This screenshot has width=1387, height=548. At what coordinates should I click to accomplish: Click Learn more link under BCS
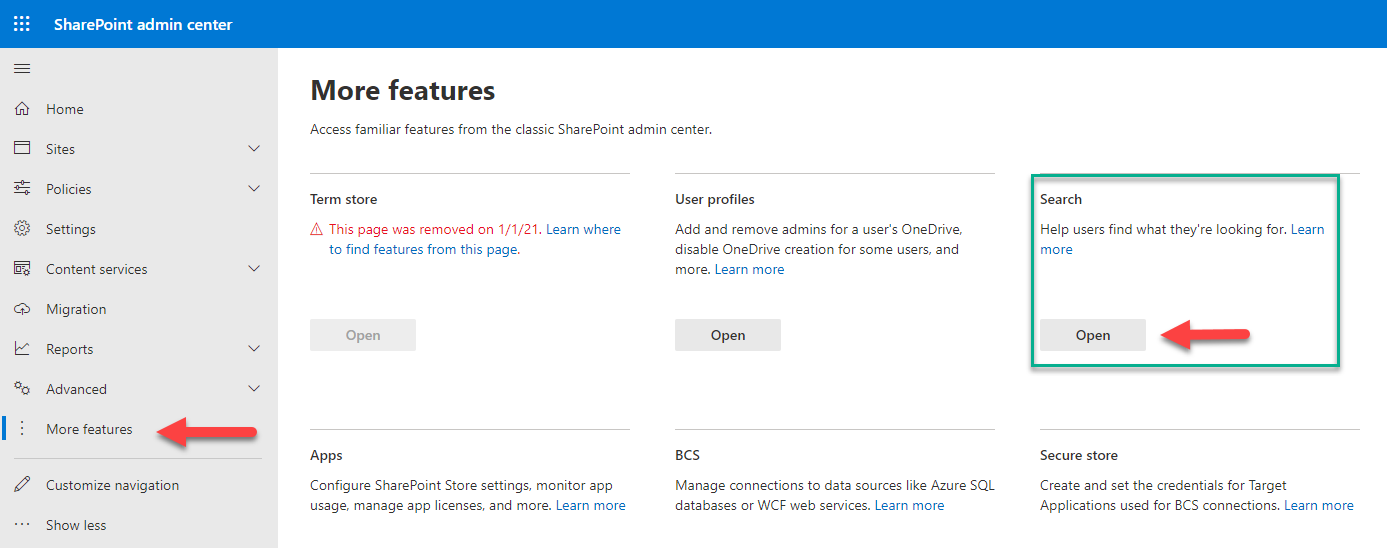coord(909,506)
